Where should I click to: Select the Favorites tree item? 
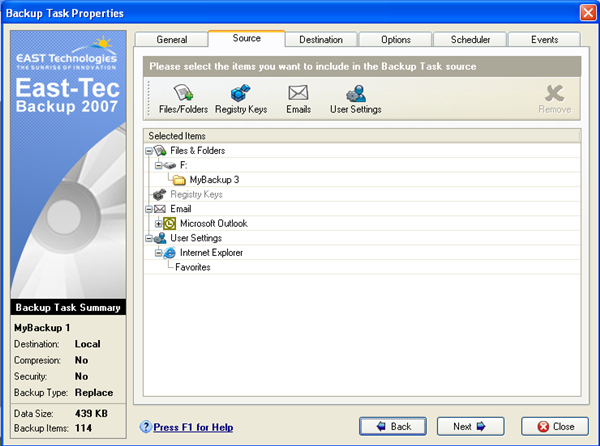[x=193, y=267]
